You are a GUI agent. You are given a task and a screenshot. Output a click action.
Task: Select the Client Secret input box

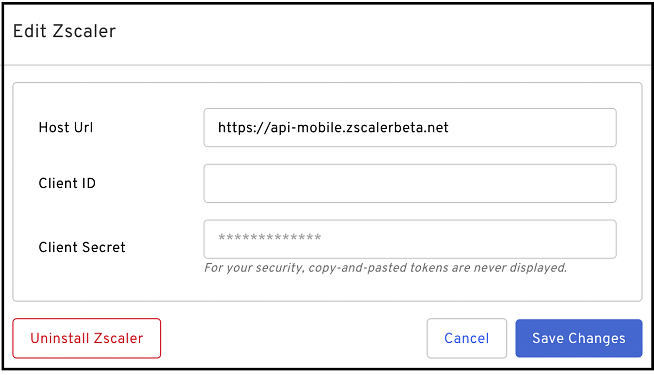(410, 239)
